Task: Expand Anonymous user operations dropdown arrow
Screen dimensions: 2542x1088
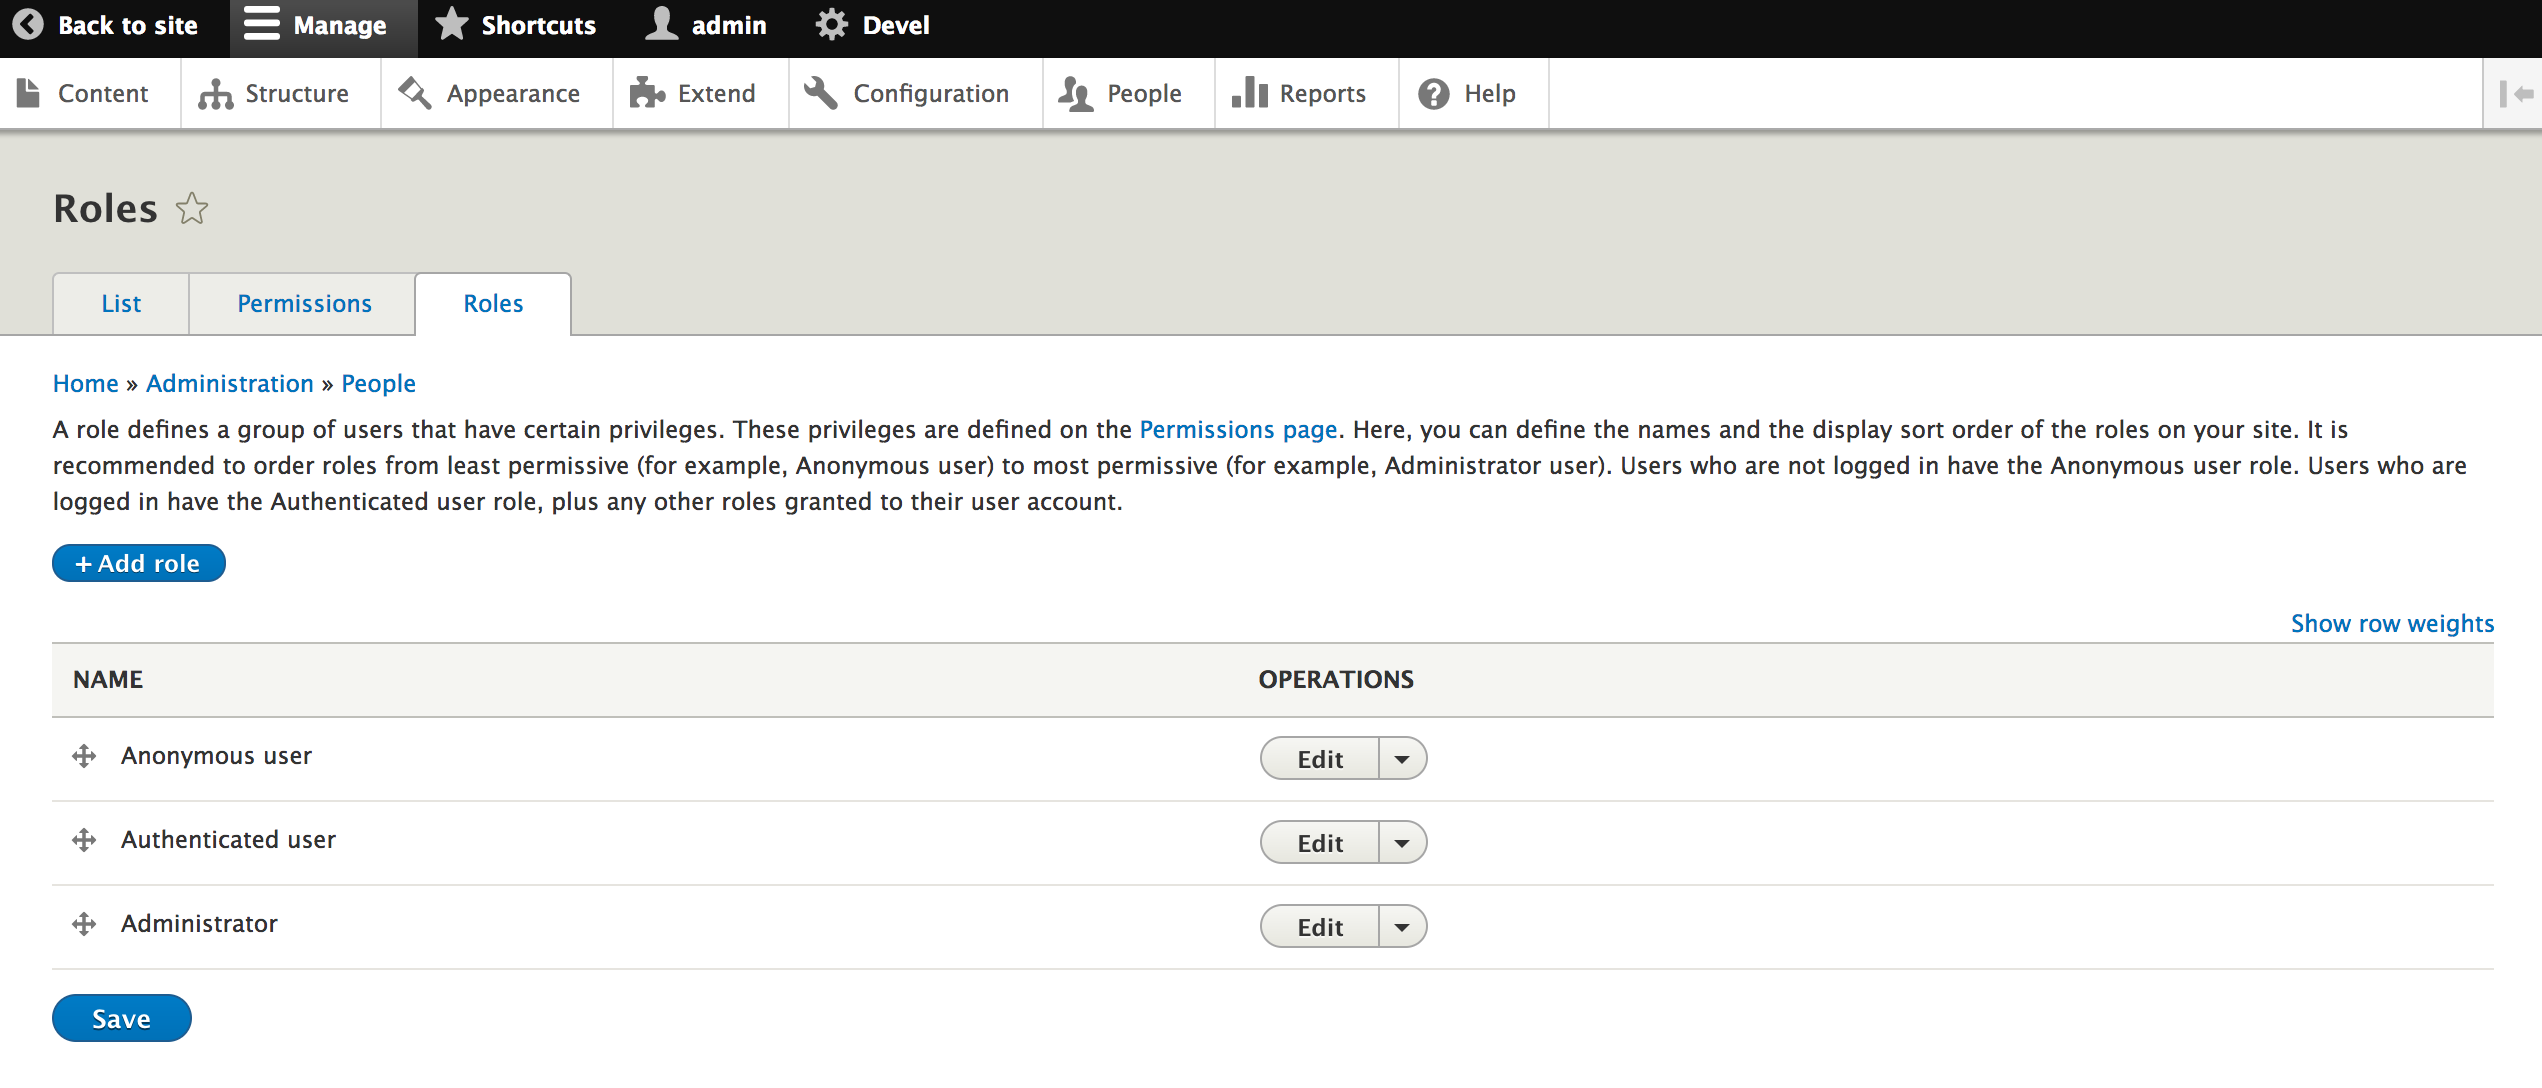Action: [1402, 759]
